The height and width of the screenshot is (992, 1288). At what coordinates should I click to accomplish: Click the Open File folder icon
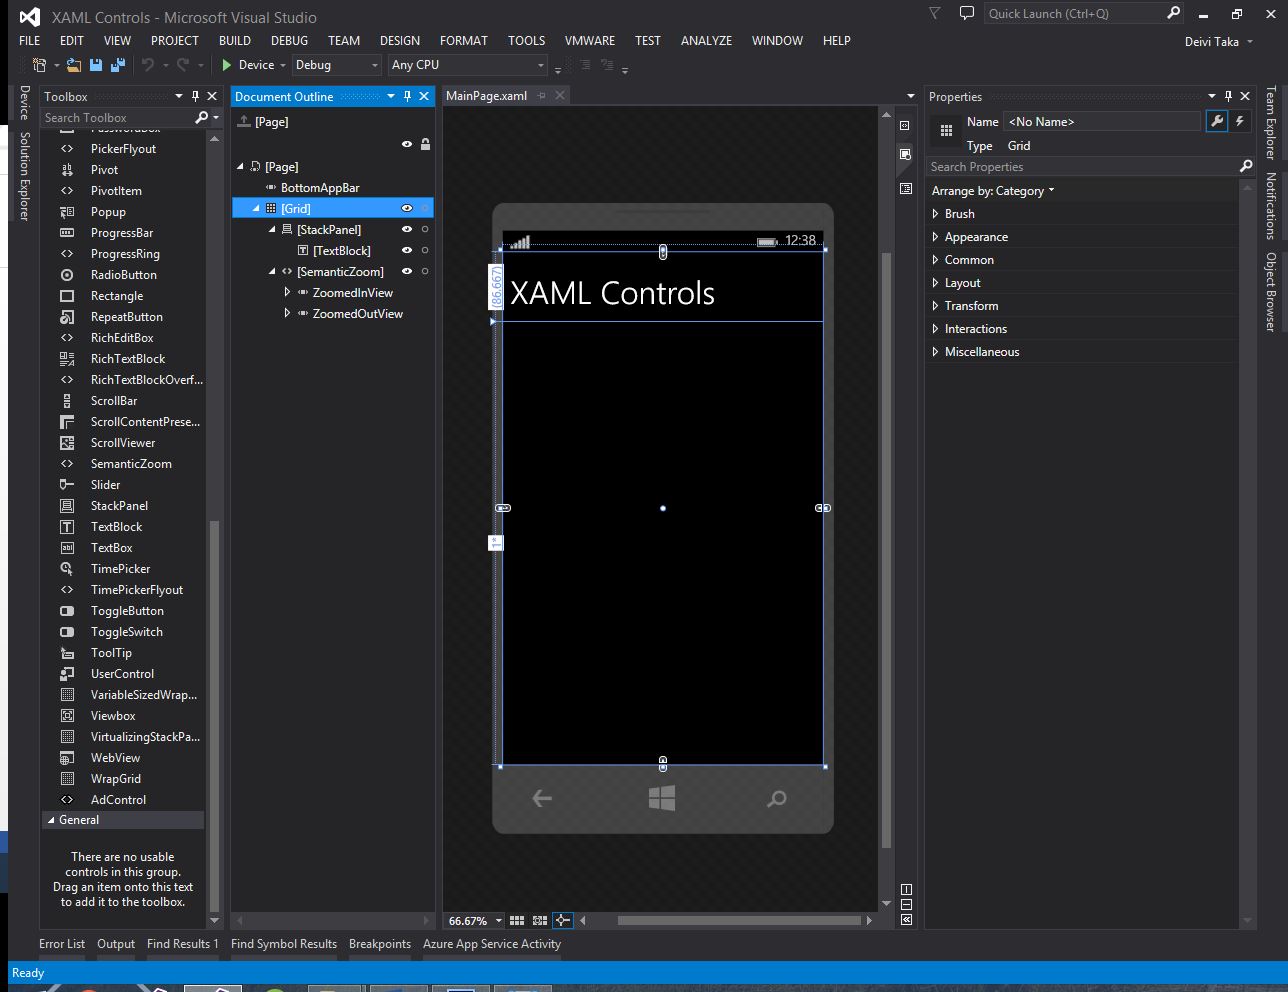[74, 65]
